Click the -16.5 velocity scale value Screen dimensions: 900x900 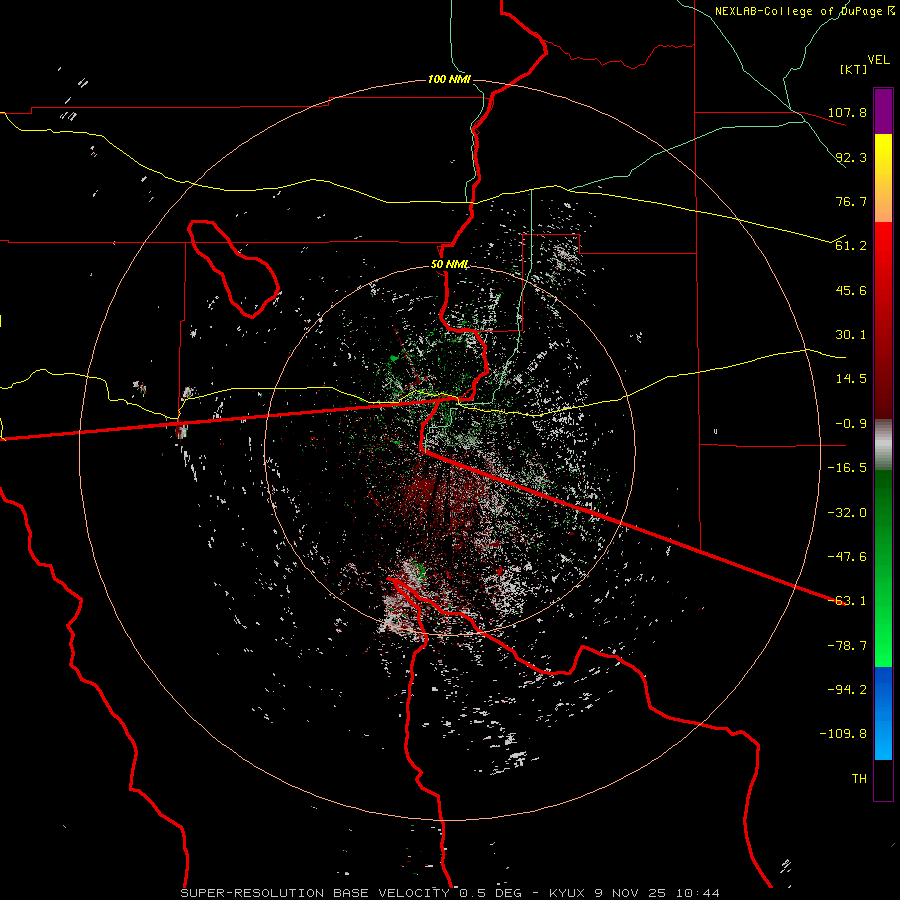pos(847,468)
